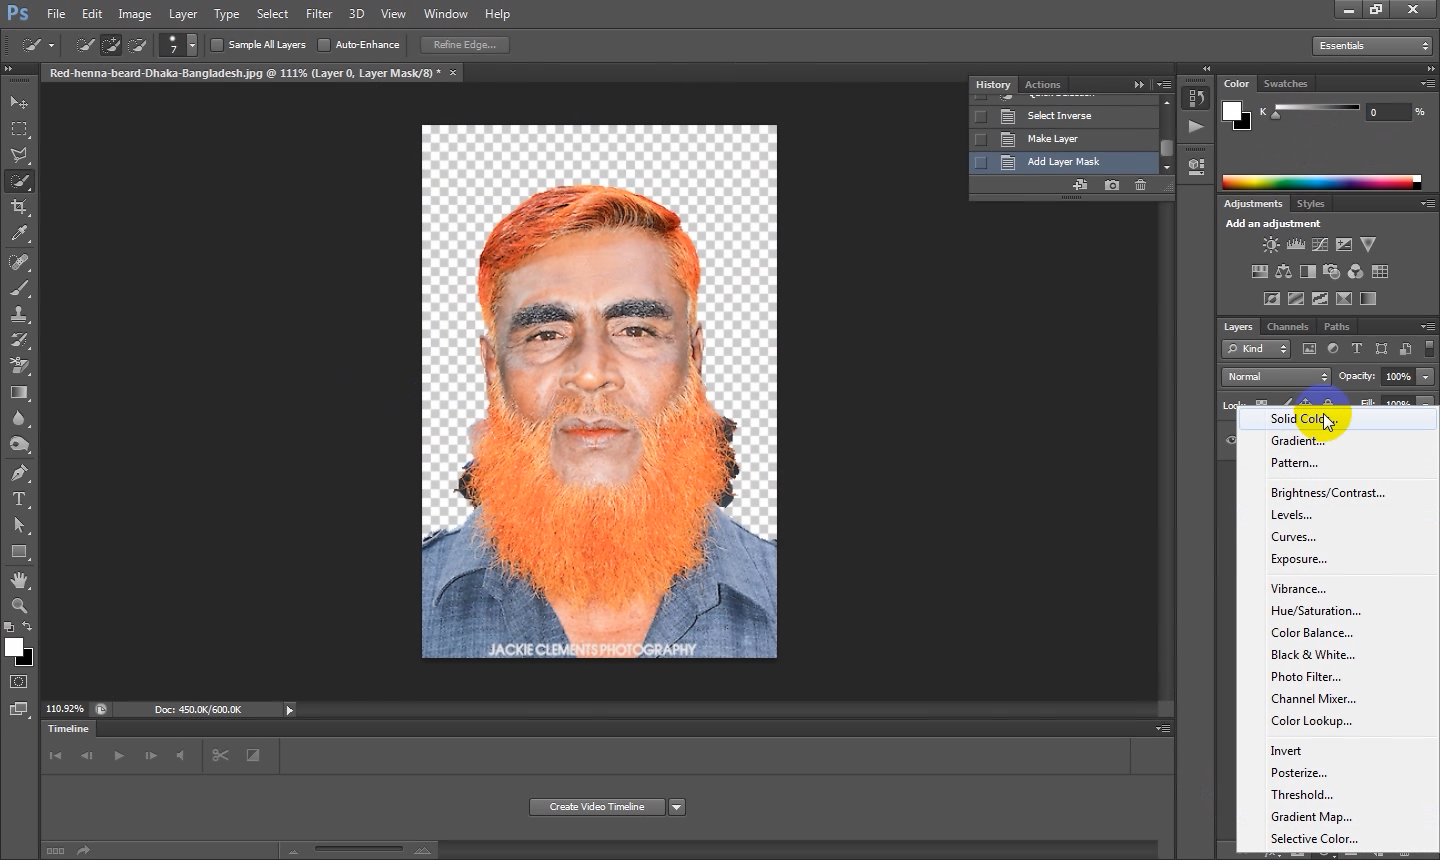Expand the Create Video Timeline dropdown arrow
Viewport: 1440px width, 860px height.
(x=677, y=807)
